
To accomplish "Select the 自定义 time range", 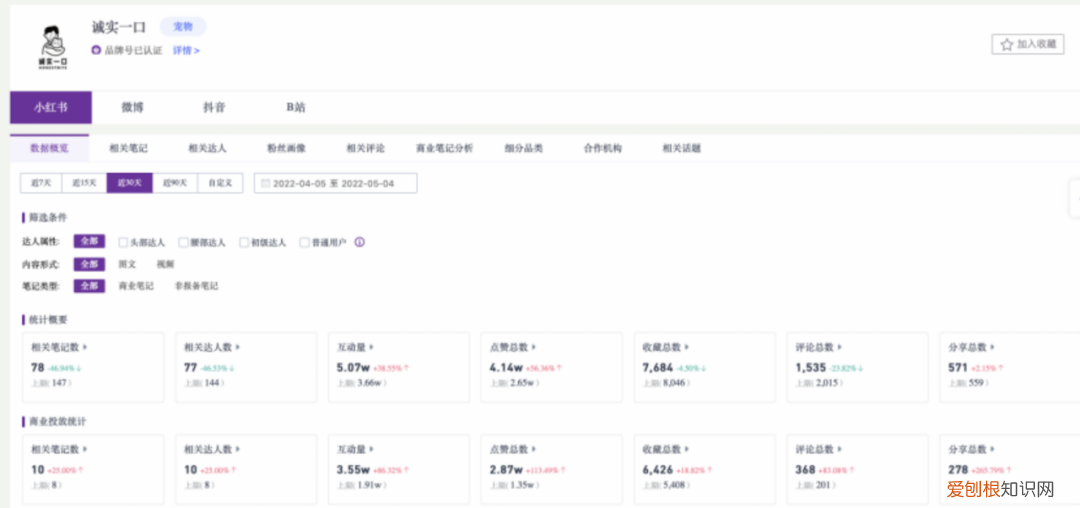I will coord(220,183).
